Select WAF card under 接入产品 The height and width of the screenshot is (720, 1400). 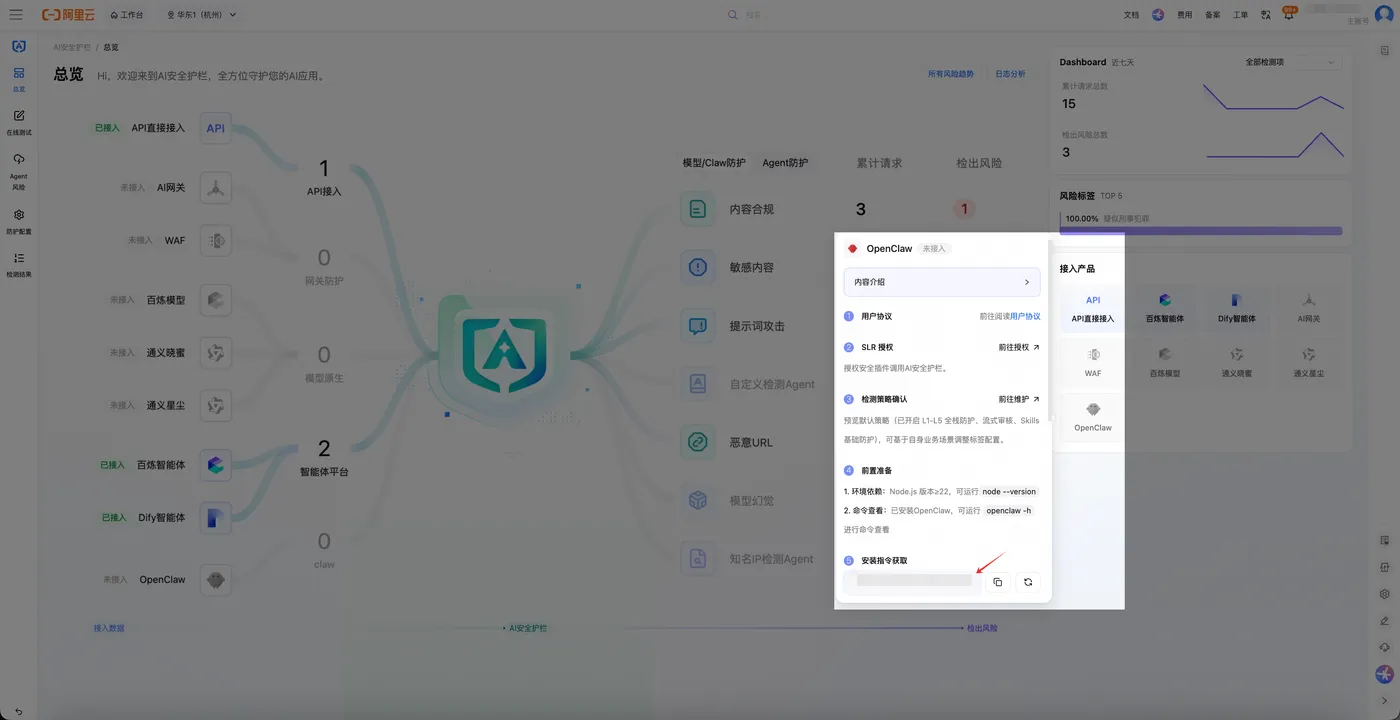tap(1093, 362)
